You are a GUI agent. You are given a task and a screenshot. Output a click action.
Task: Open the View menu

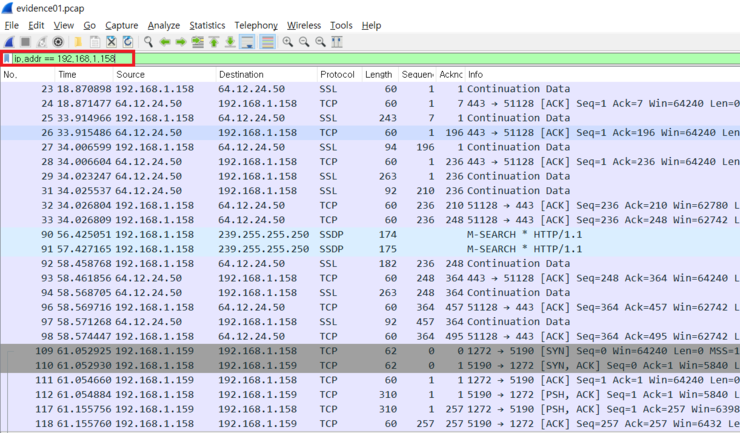click(x=64, y=25)
